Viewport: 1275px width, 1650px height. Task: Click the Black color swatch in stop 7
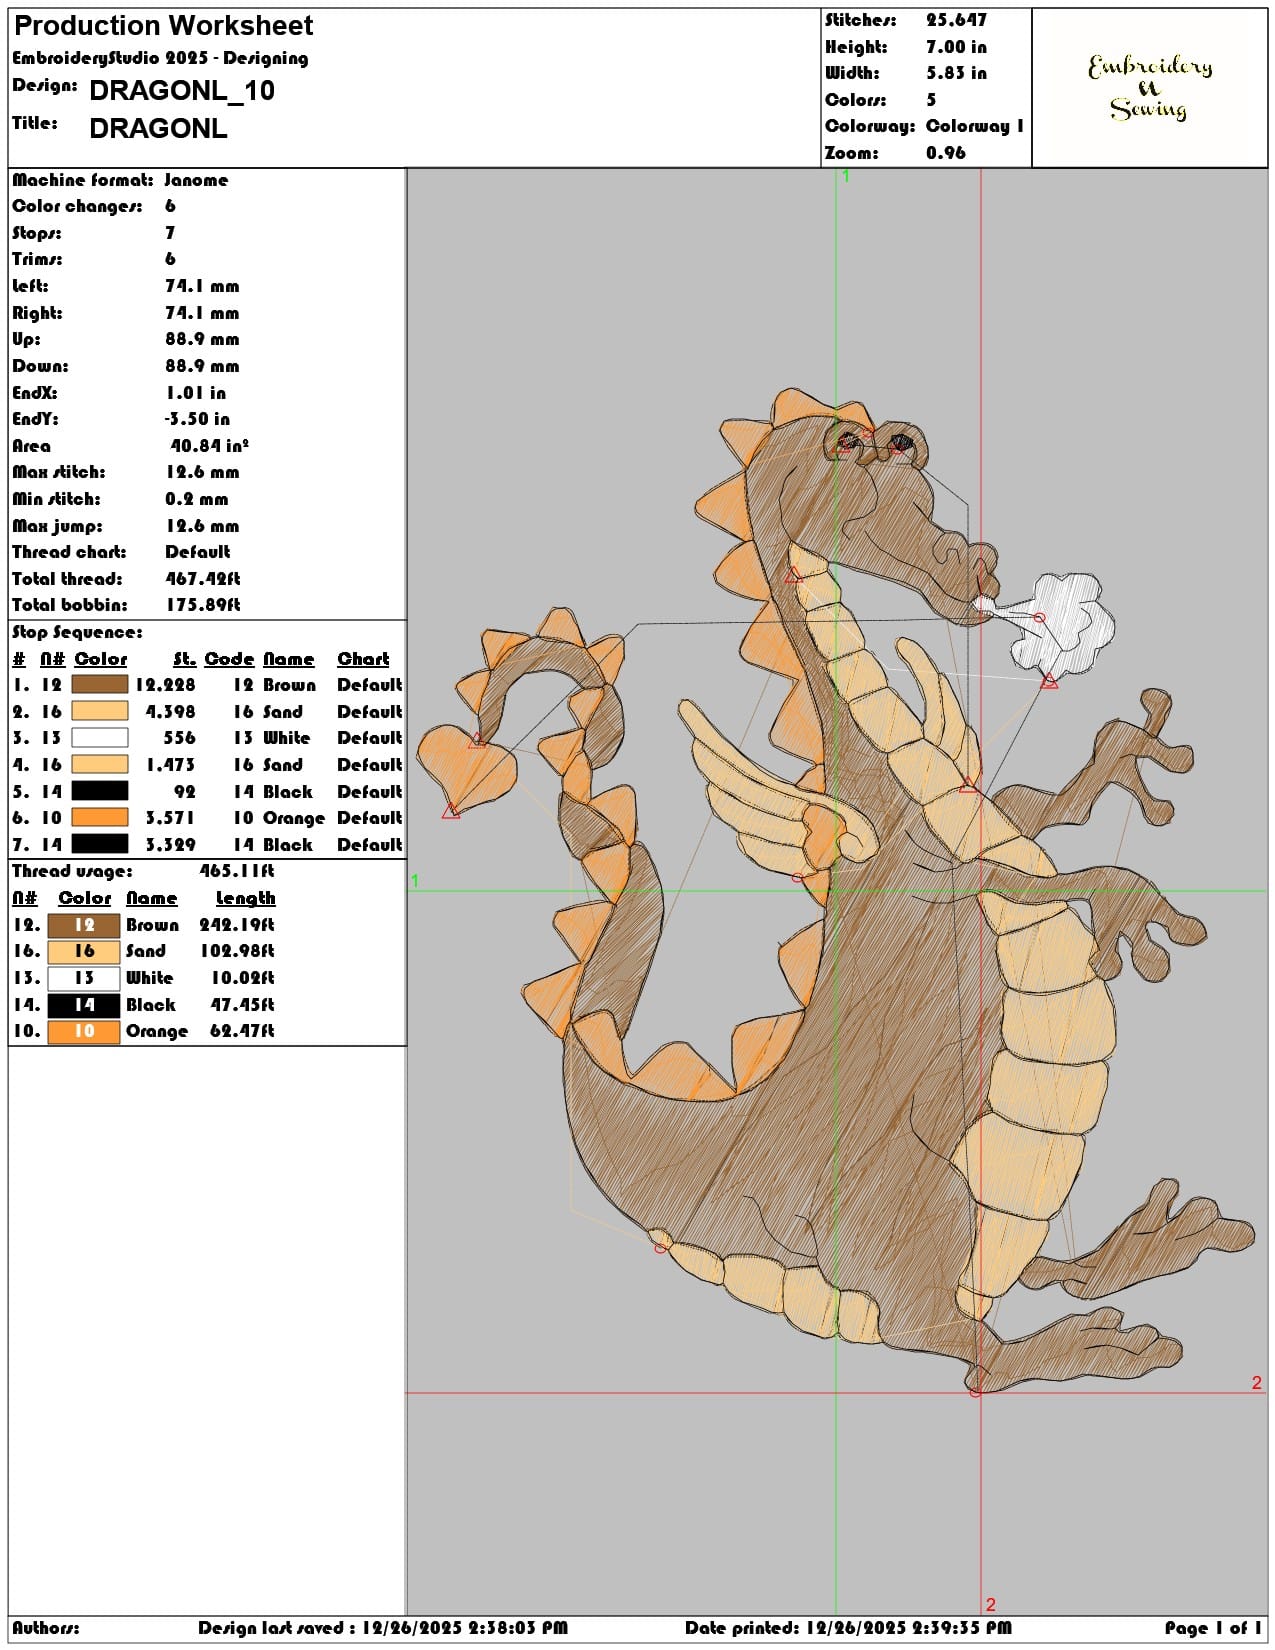pyautogui.click(x=100, y=844)
